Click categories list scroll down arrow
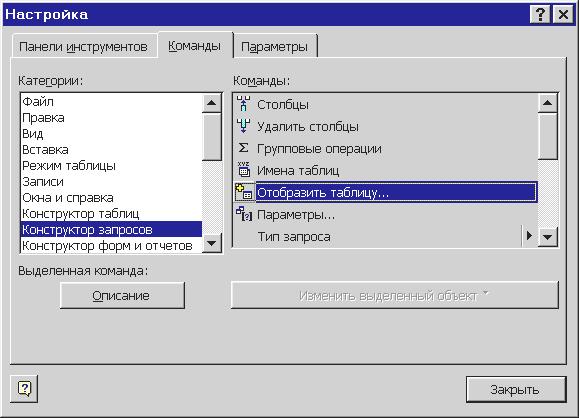 (212, 243)
